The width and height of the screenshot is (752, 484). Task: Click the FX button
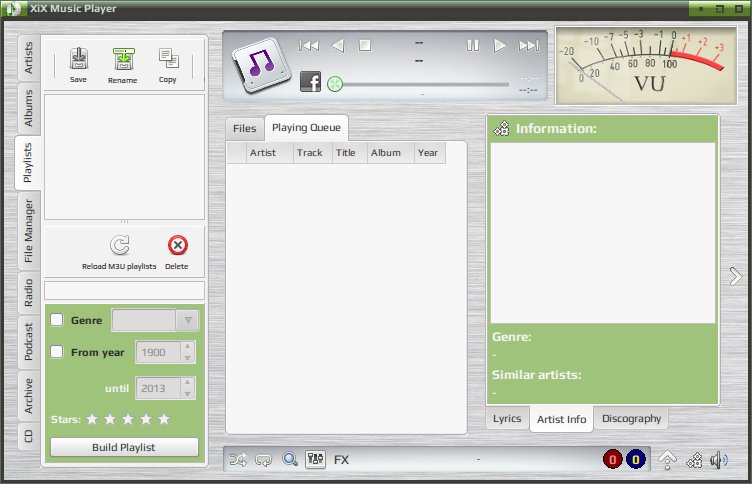point(341,460)
